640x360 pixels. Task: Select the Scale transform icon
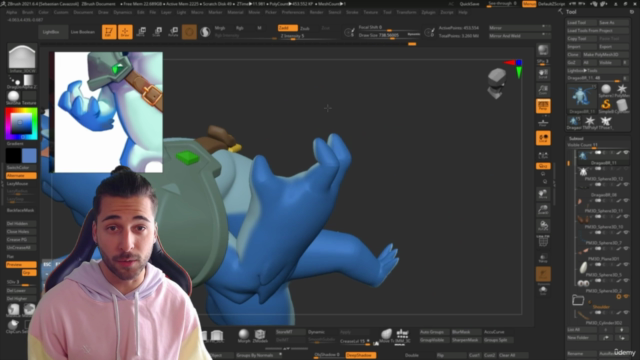coord(157,32)
